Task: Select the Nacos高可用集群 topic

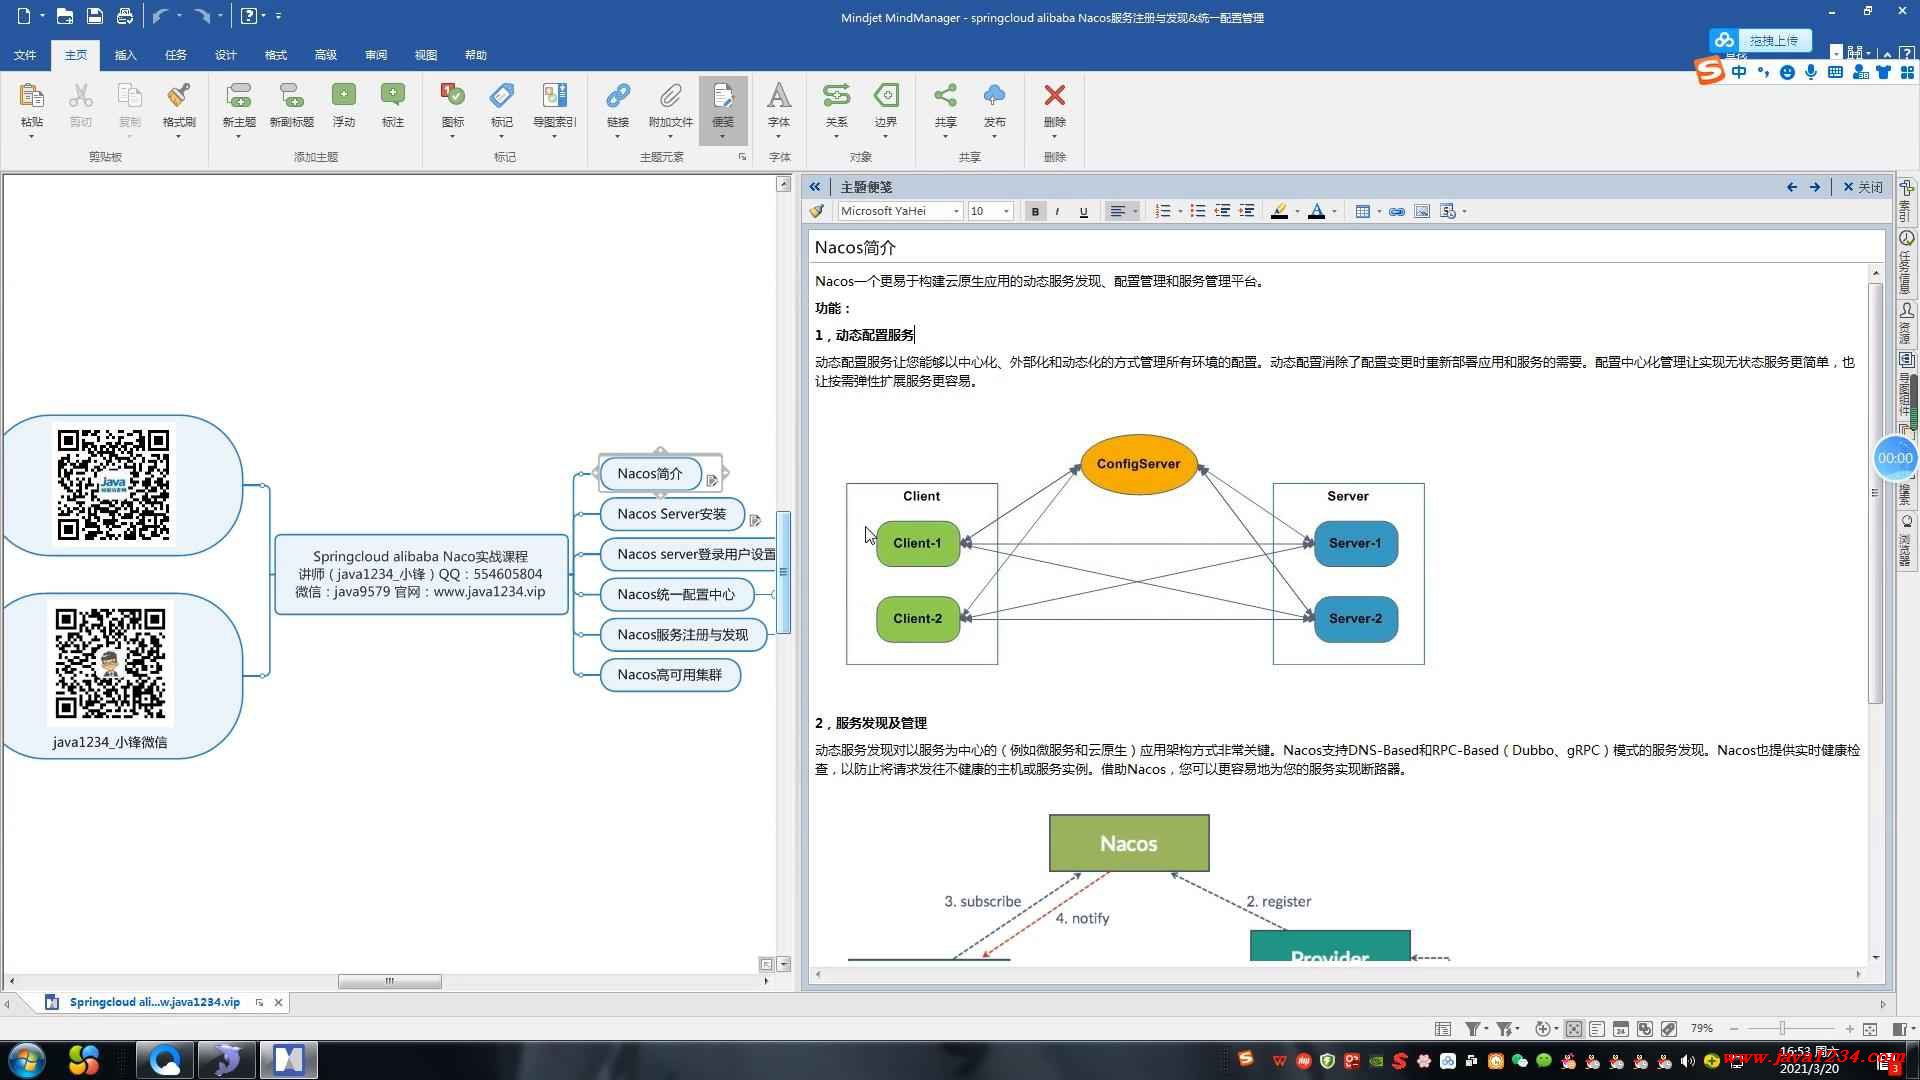Action: click(670, 675)
